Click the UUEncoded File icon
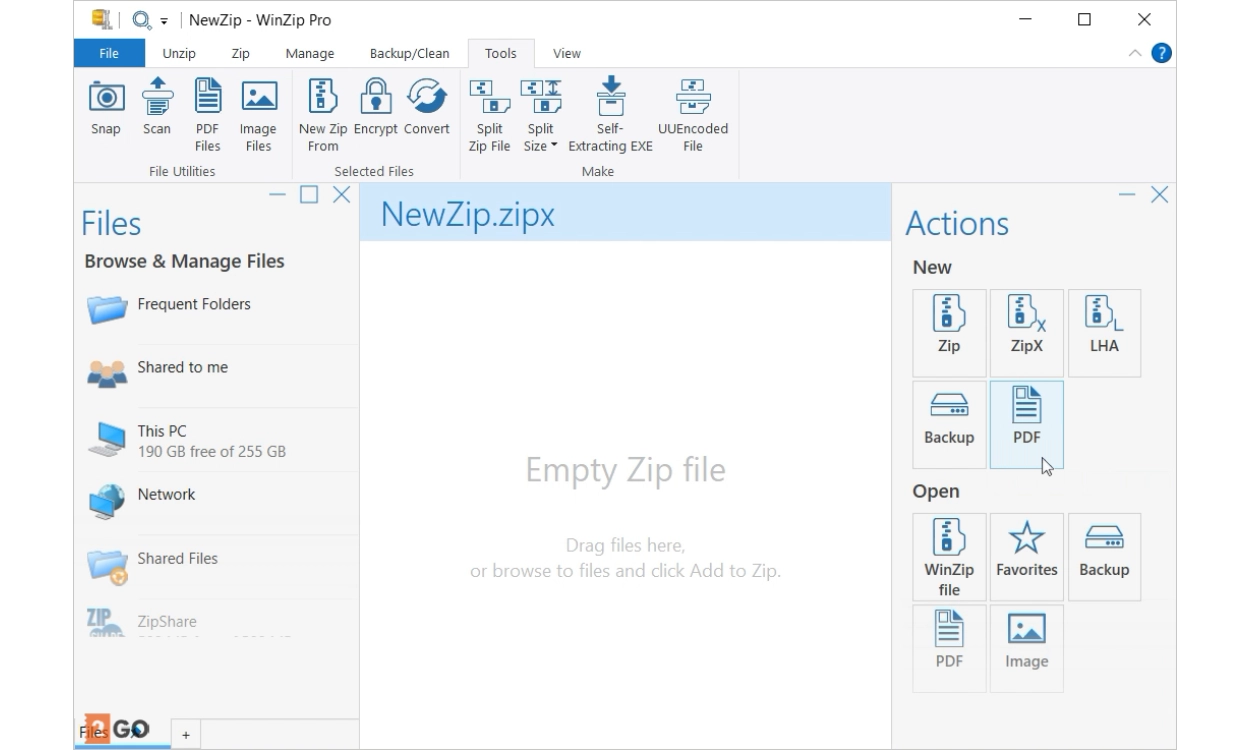Viewport: 1250px width, 750px height. coord(692,98)
